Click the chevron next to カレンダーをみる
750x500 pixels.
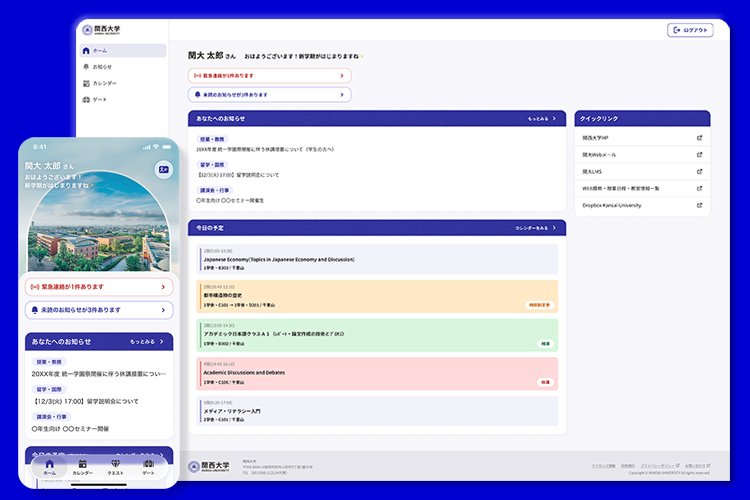554,228
